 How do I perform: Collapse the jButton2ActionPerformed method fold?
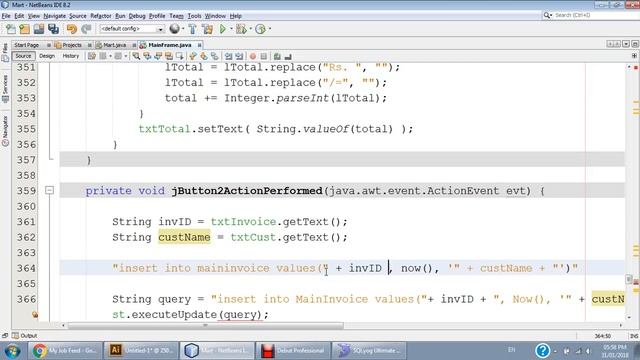pos(49,190)
